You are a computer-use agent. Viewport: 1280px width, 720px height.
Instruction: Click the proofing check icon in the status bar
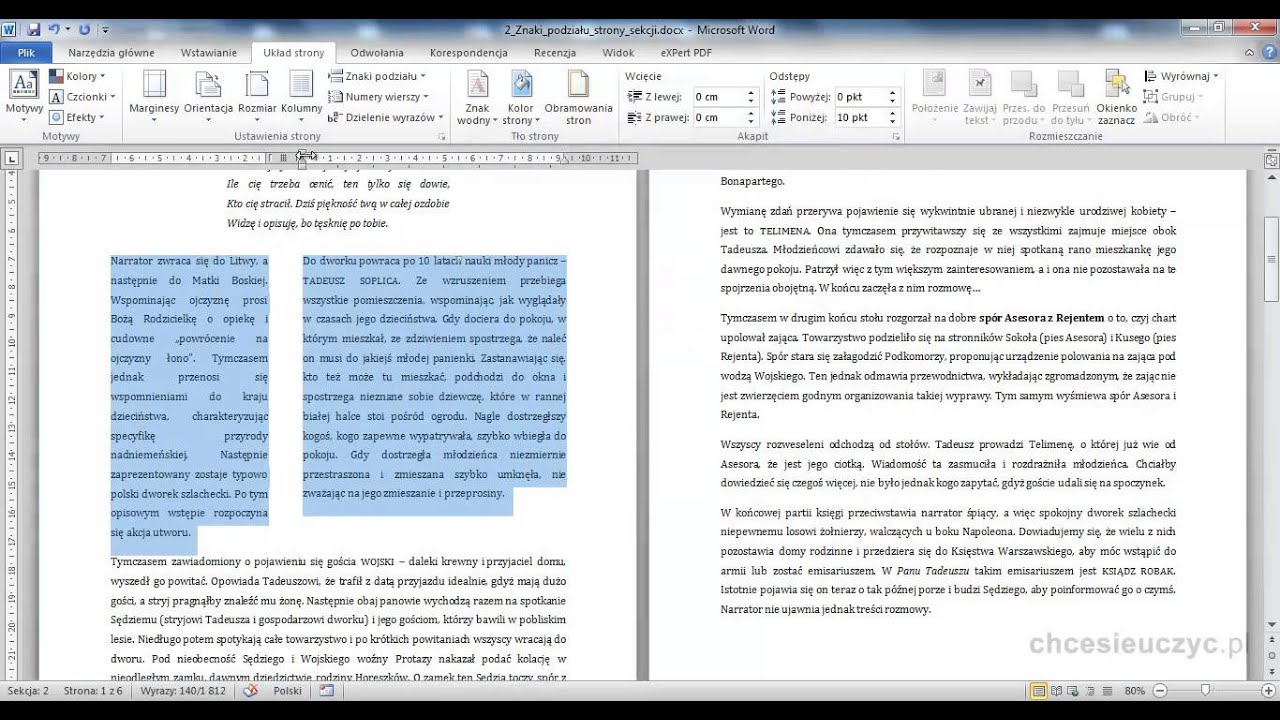point(250,691)
